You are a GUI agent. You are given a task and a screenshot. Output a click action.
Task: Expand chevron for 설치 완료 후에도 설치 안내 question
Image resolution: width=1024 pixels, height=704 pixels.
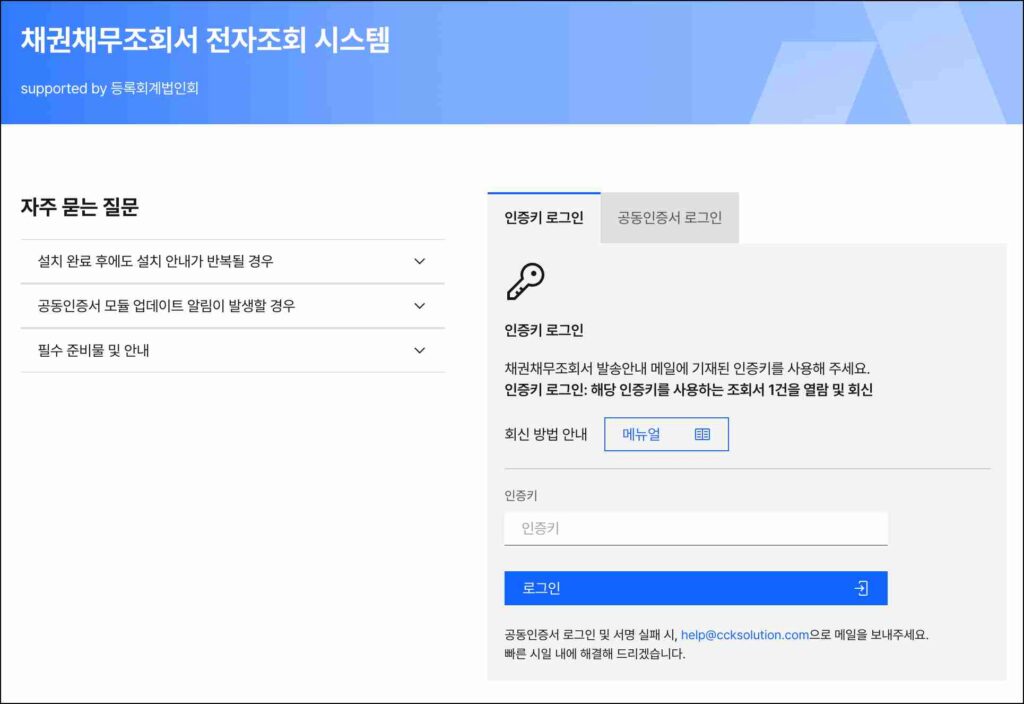click(x=419, y=262)
